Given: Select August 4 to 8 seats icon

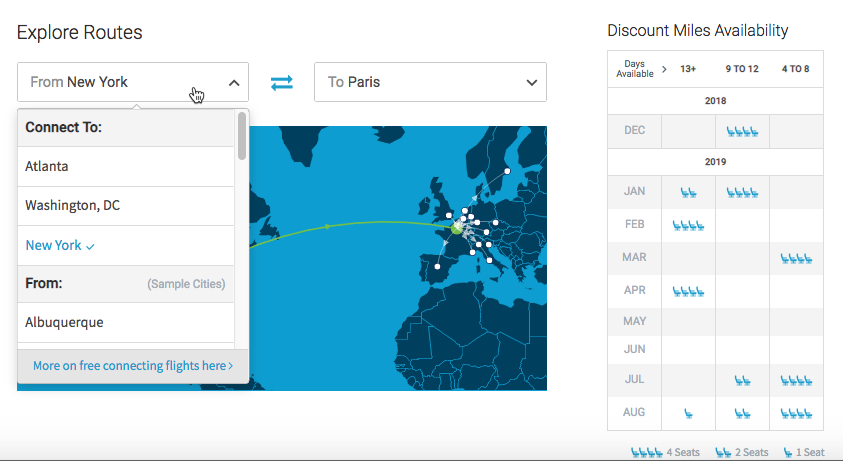Looking at the screenshot, I should click(796, 412).
